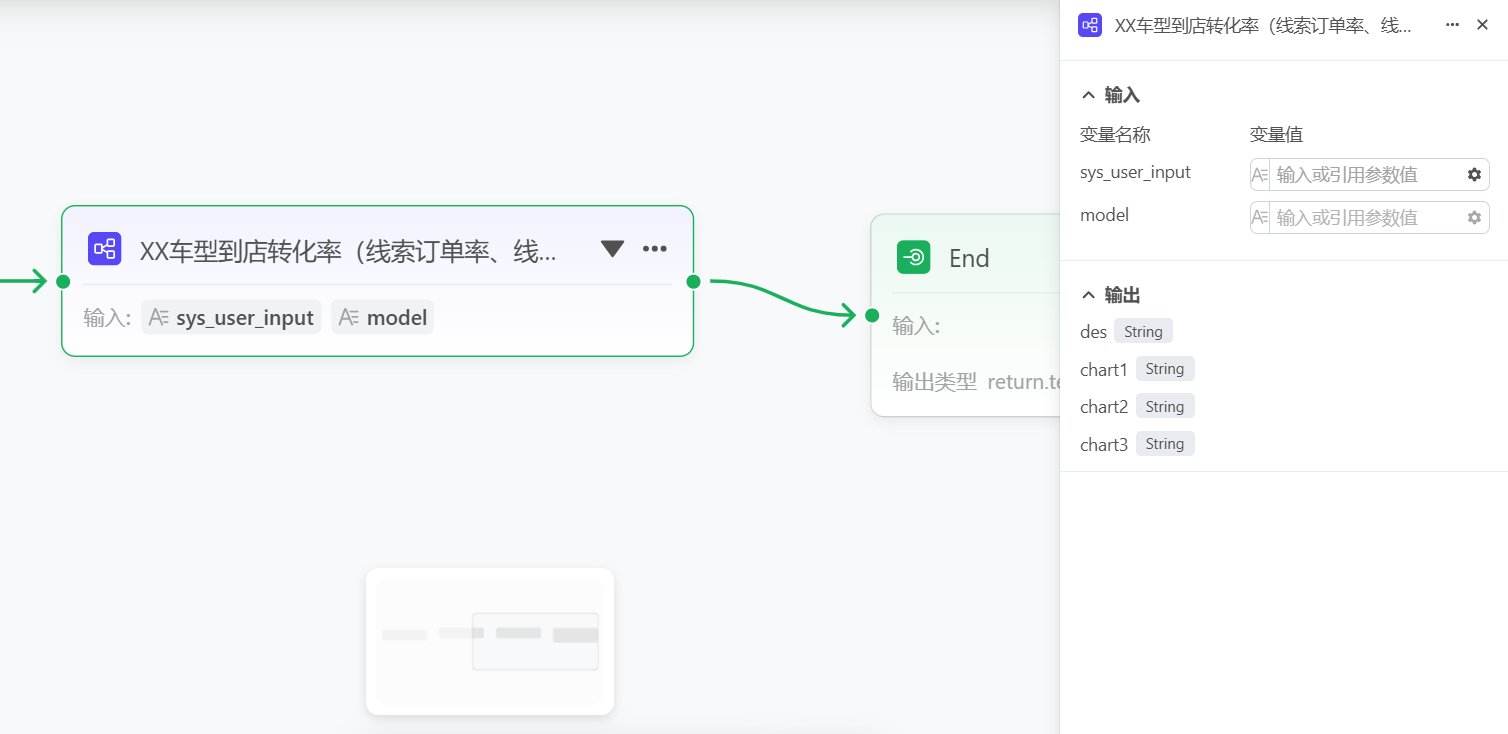Click the green End node icon
This screenshot has width=1508, height=734.
913,258
